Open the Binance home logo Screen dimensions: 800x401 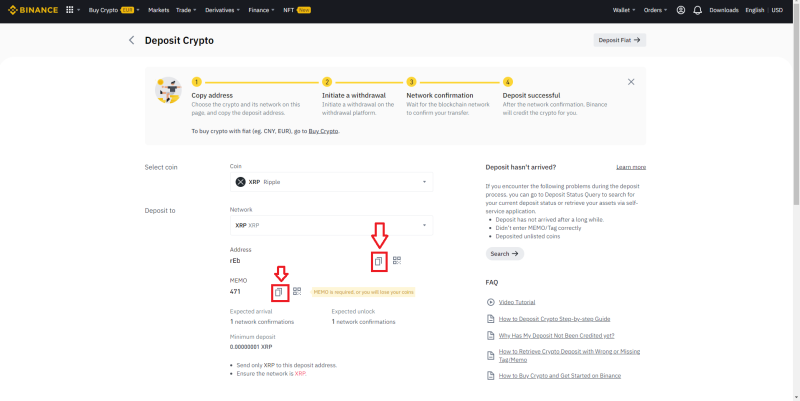pyautogui.click(x=33, y=10)
